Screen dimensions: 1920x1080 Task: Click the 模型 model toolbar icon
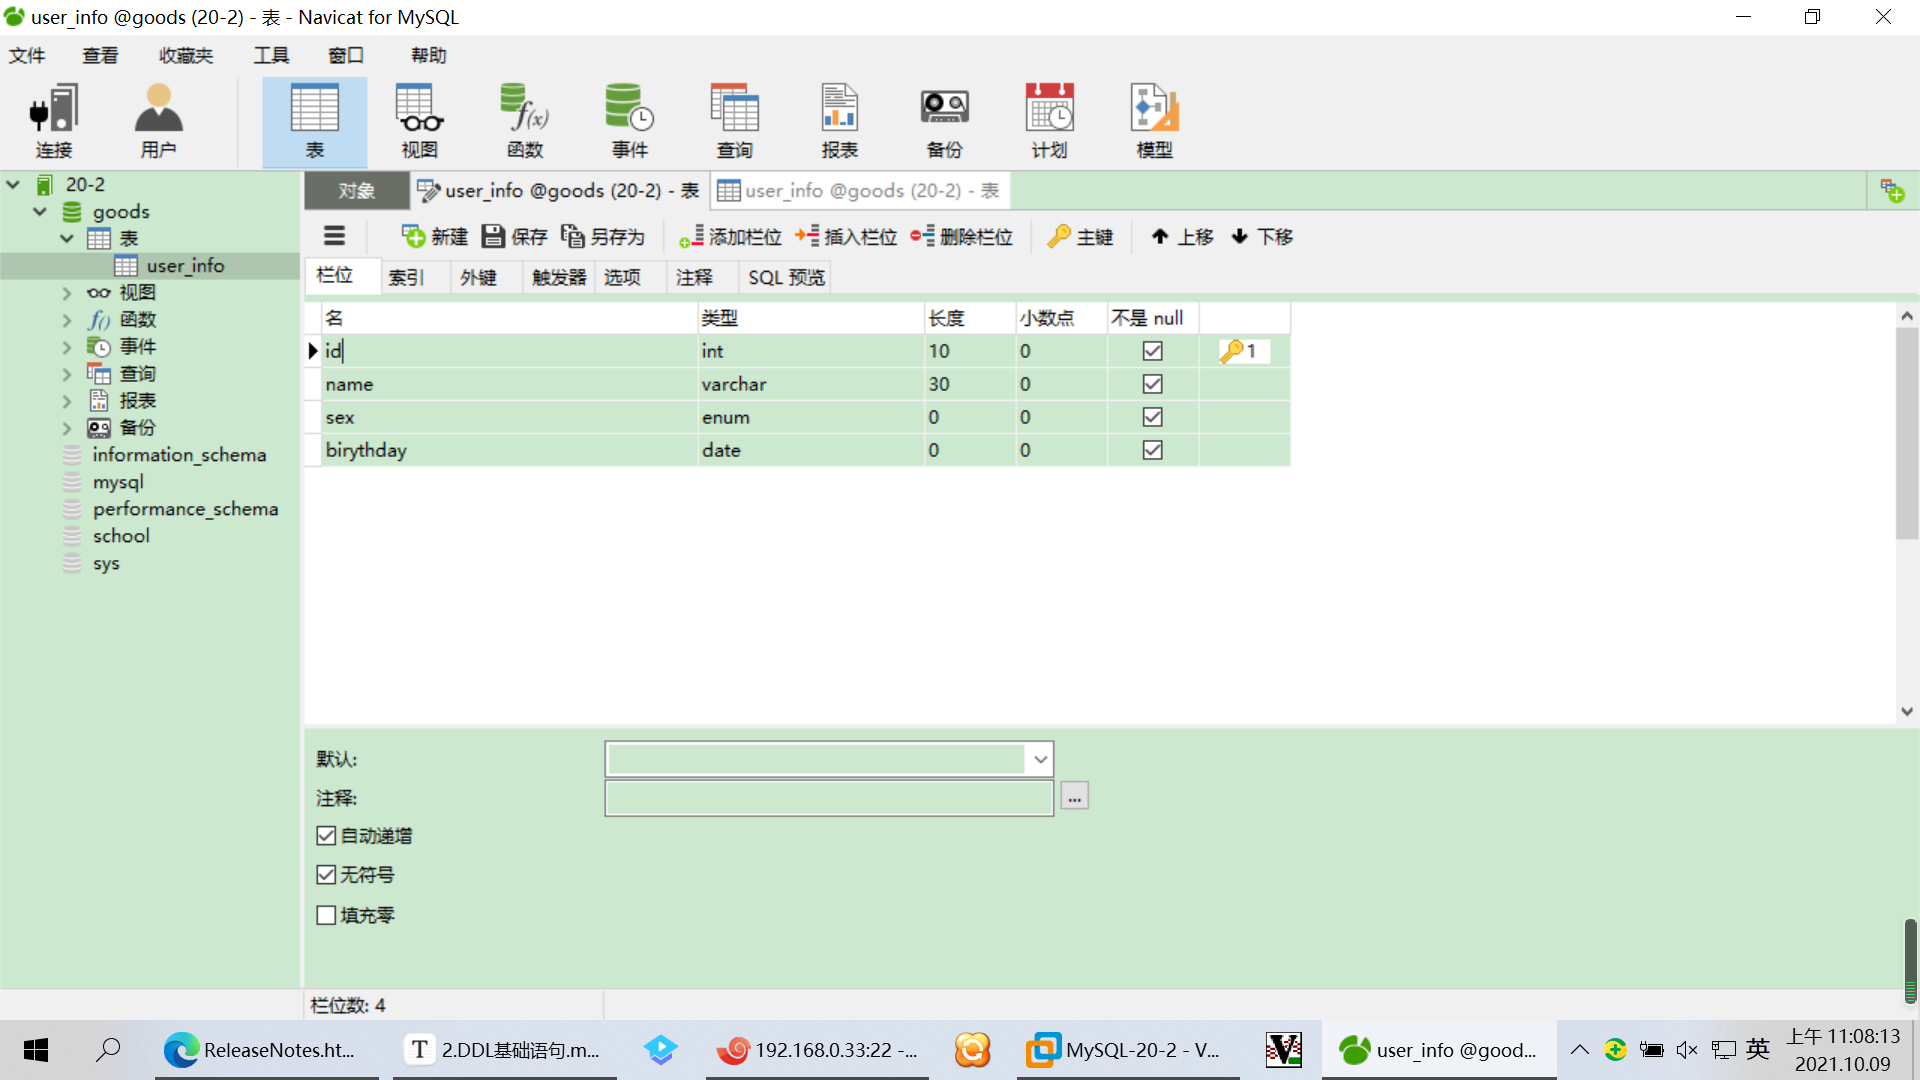[1154, 120]
